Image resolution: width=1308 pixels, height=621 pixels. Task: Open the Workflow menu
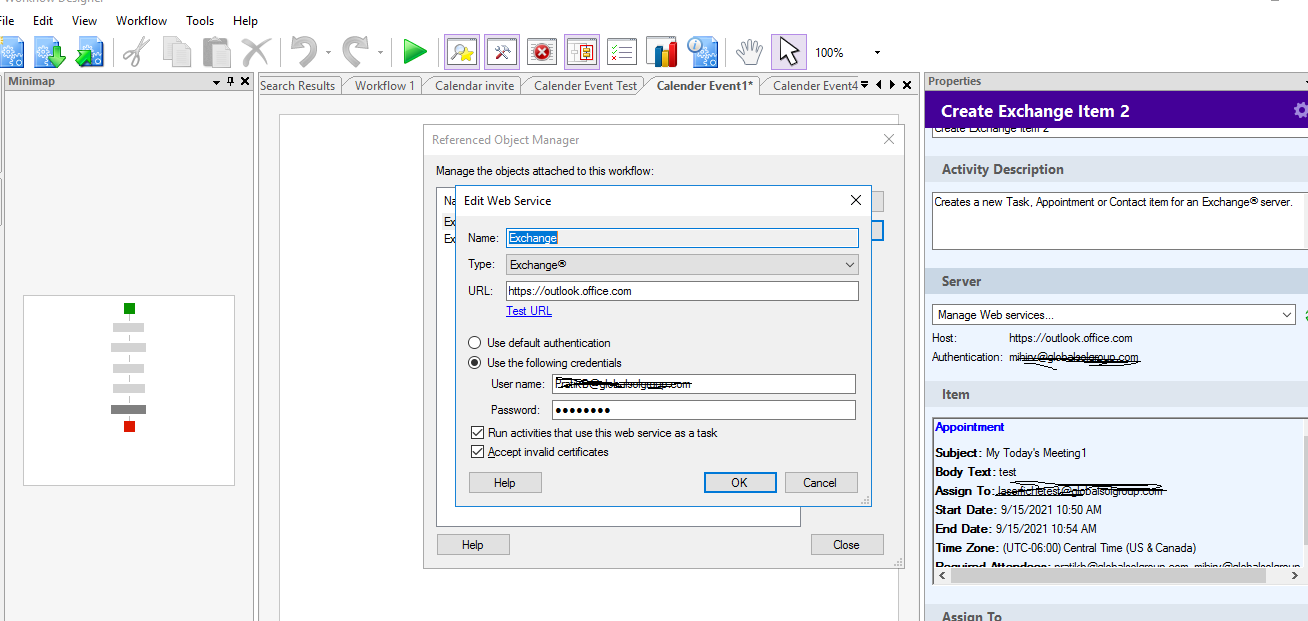pyautogui.click(x=141, y=20)
